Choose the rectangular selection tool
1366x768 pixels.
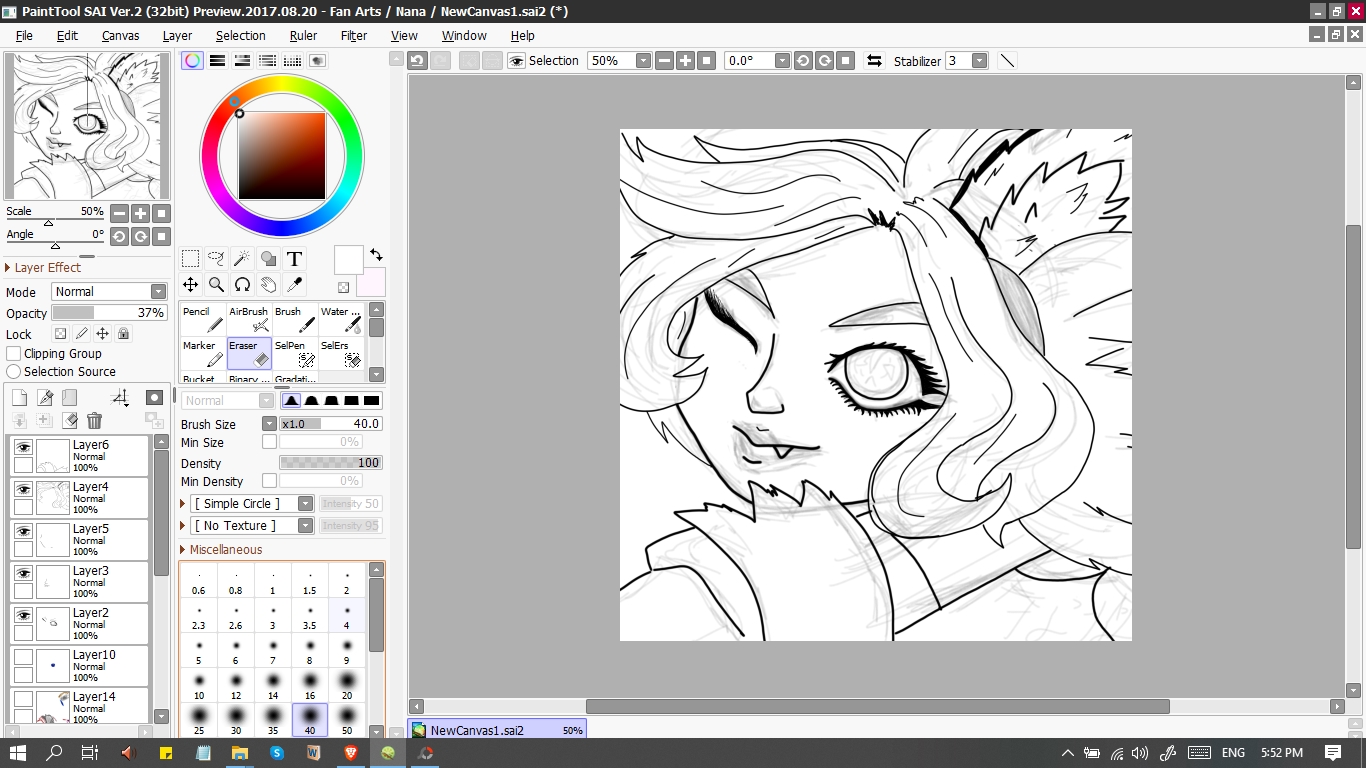pos(190,259)
